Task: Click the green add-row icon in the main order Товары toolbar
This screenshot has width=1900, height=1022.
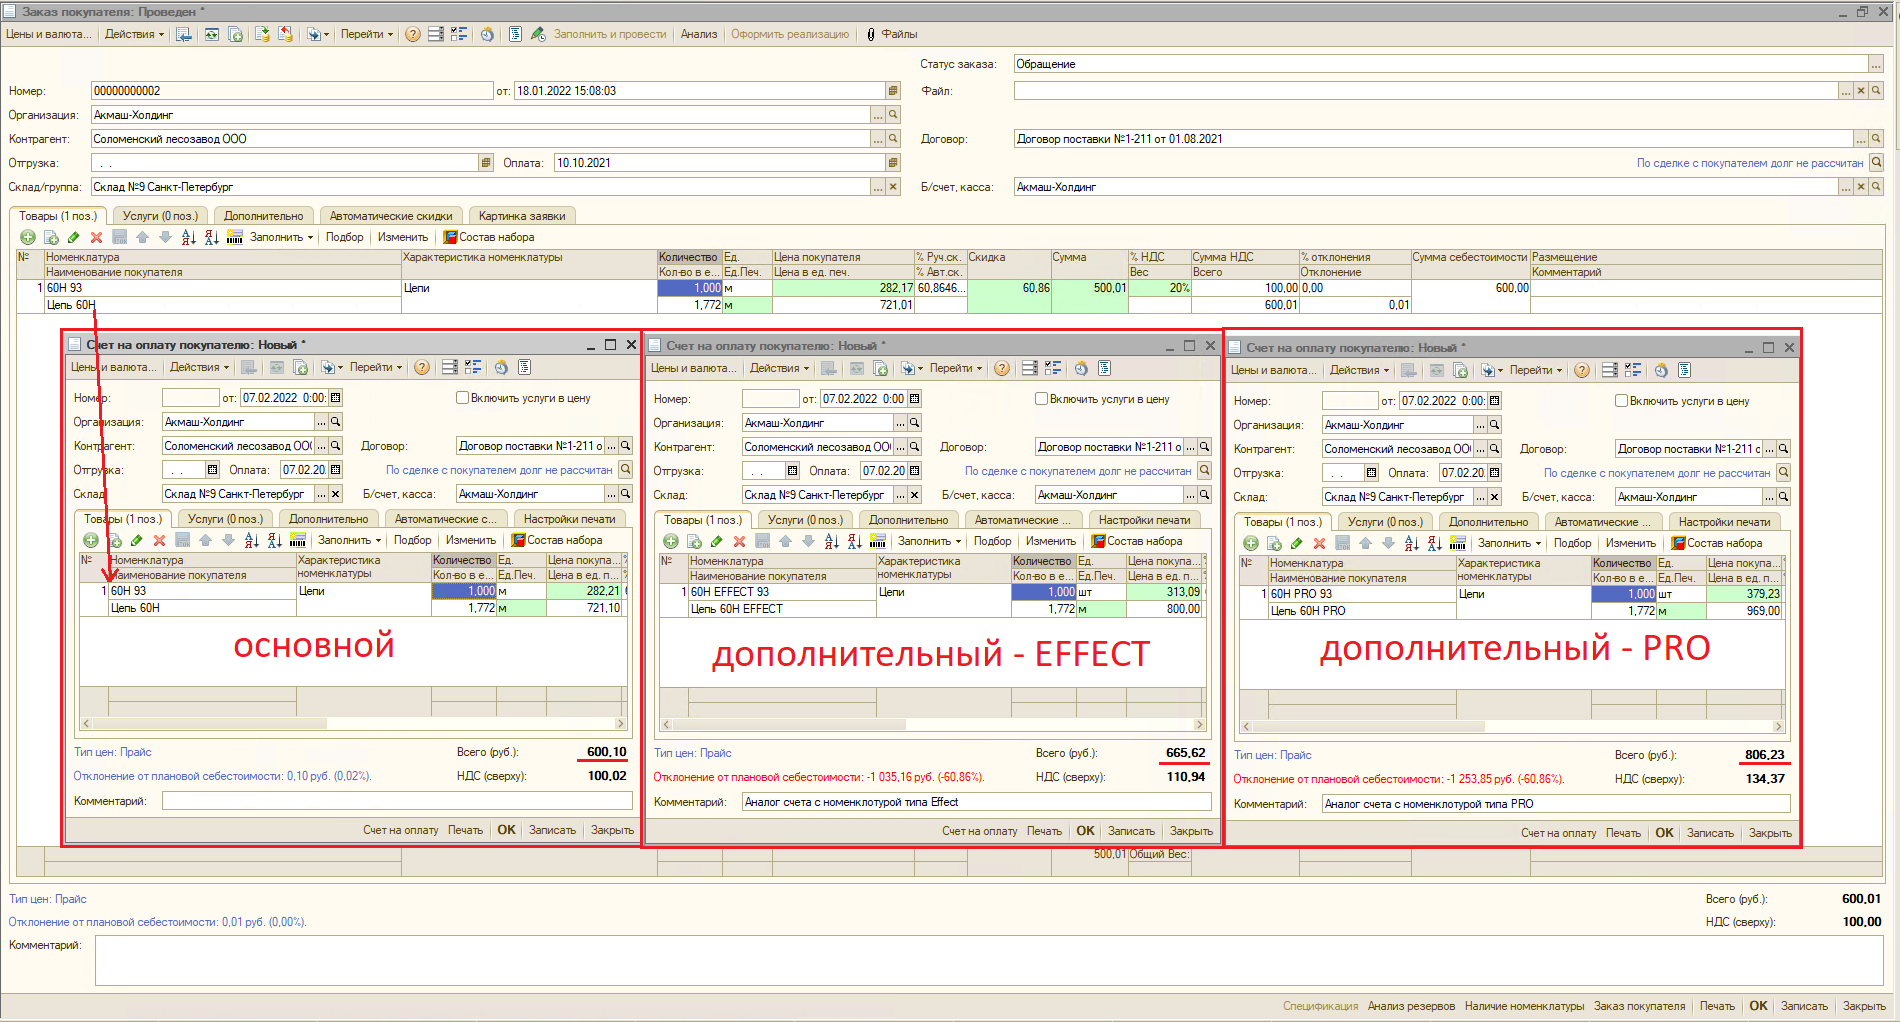Action: point(28,237)
